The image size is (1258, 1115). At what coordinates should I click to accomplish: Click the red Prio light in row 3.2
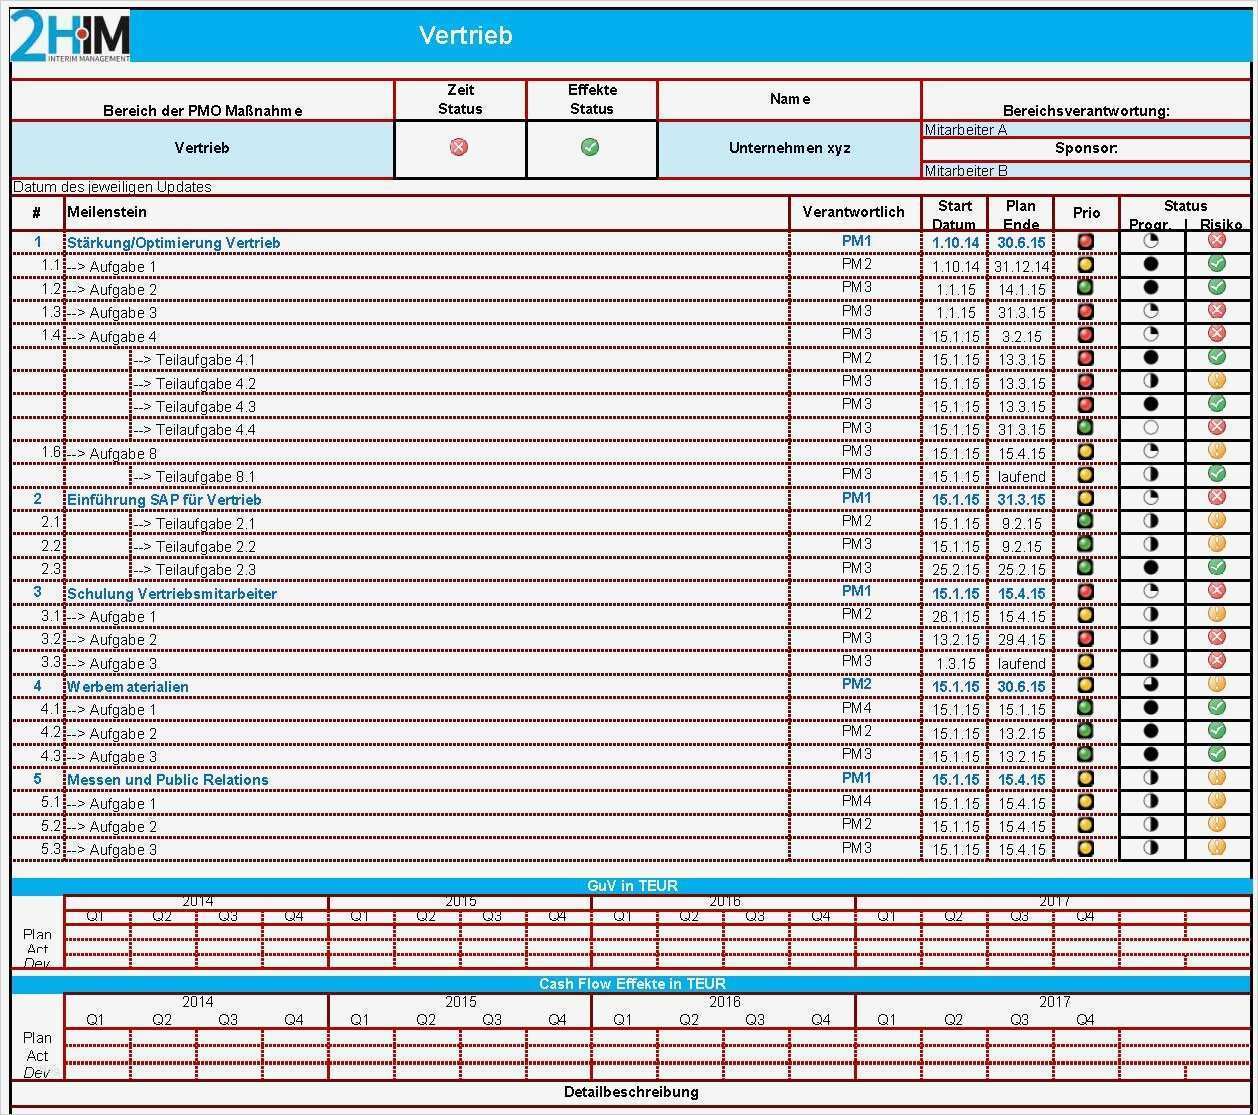[1086, 638]
